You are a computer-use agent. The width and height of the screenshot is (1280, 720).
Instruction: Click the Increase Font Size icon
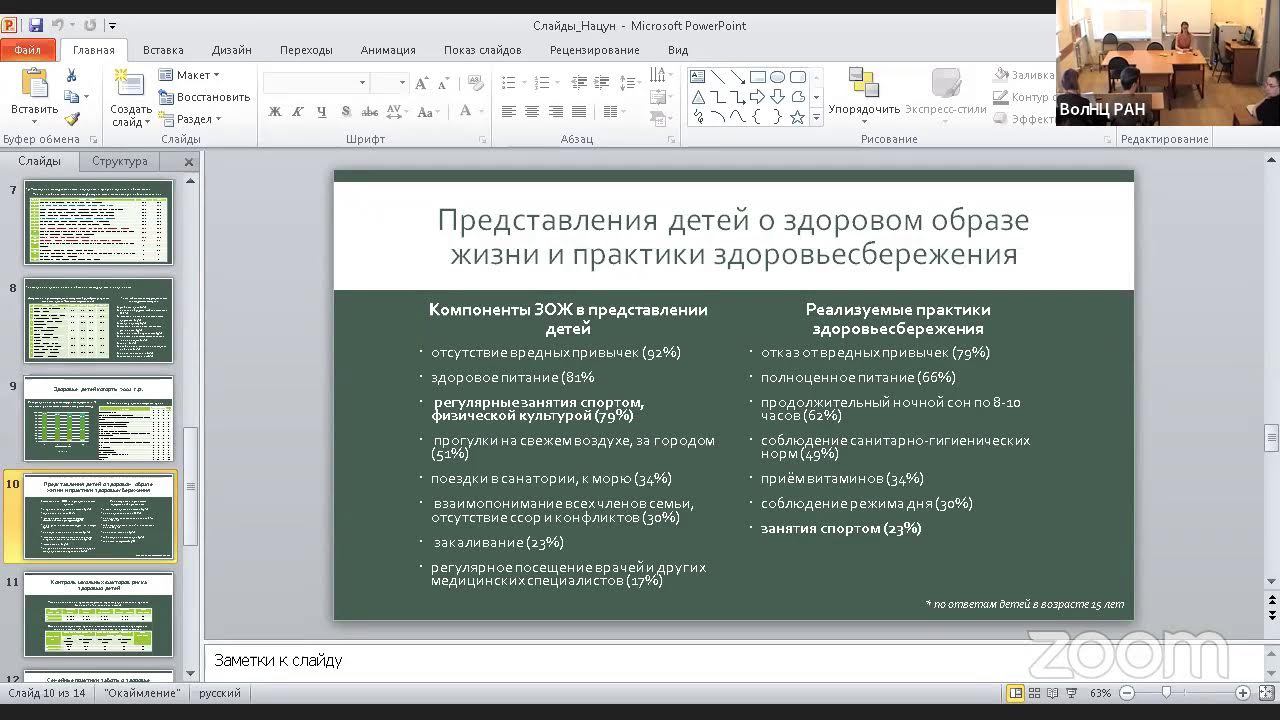click(x=422, y=83)
